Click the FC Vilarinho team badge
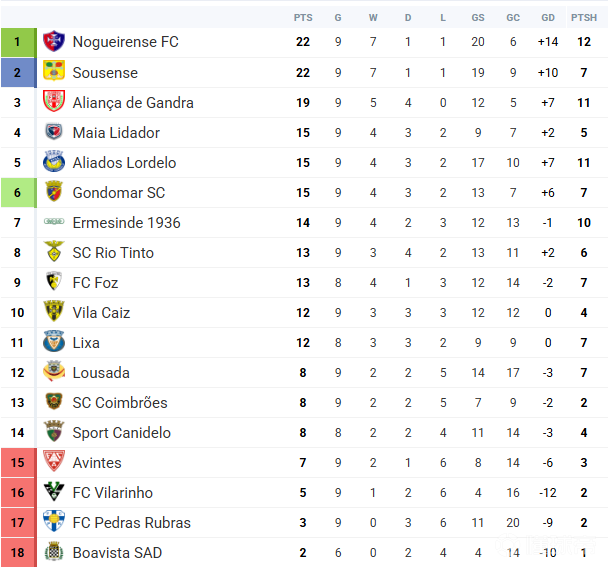 [x=54, y=492]
